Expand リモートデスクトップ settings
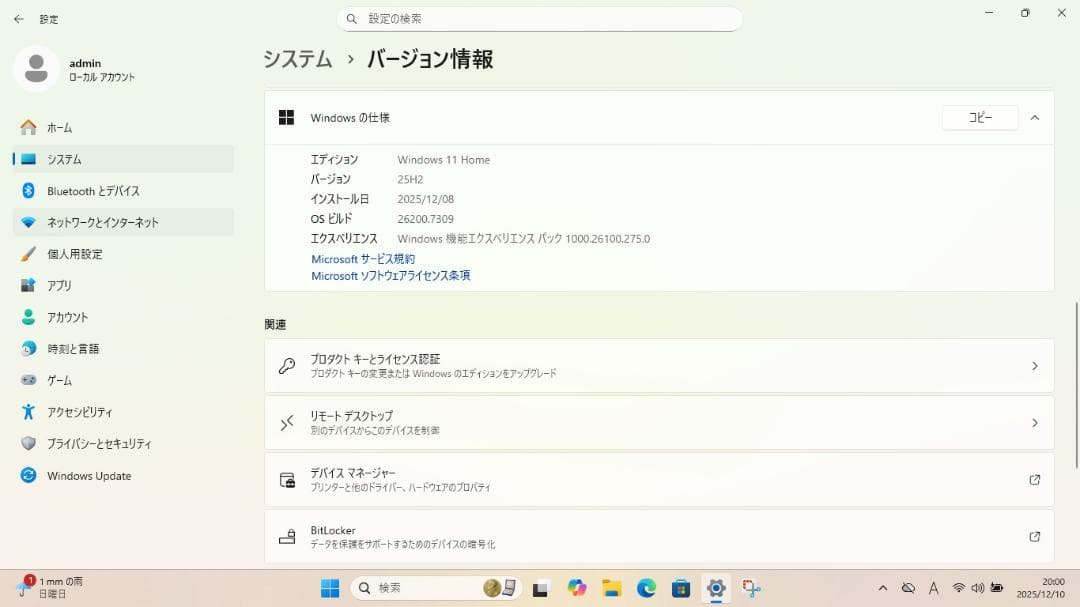This screenshot has height=607, width=1080. tap(1034, 422)
